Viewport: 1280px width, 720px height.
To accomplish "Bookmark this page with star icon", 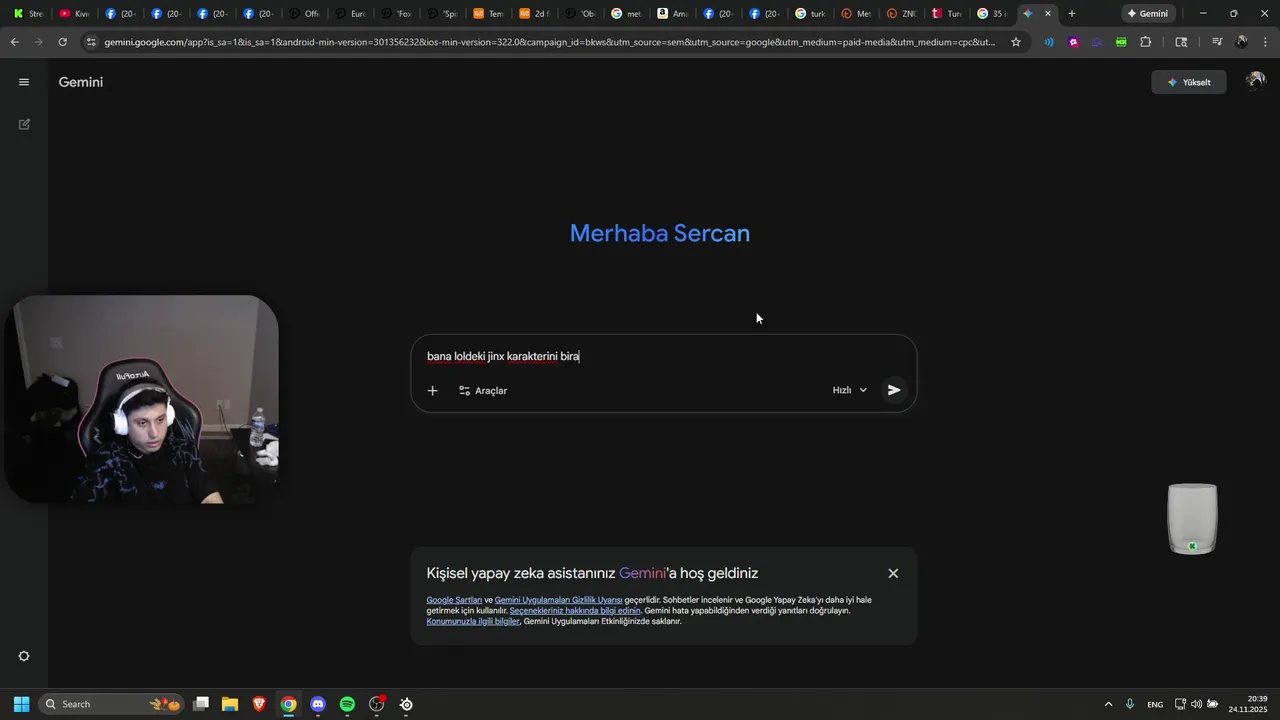I will click(x=1016, y=42).
